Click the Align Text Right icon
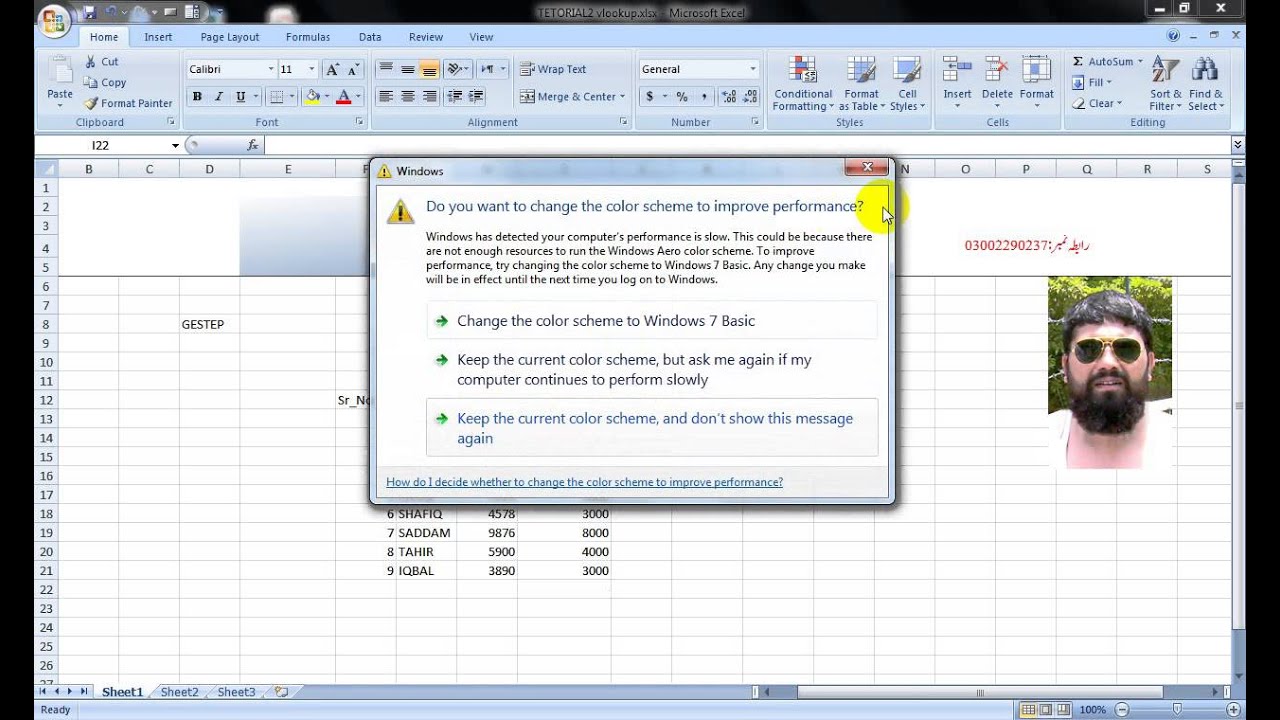This screenshot has height=720, width=1280. click(430, 97)
